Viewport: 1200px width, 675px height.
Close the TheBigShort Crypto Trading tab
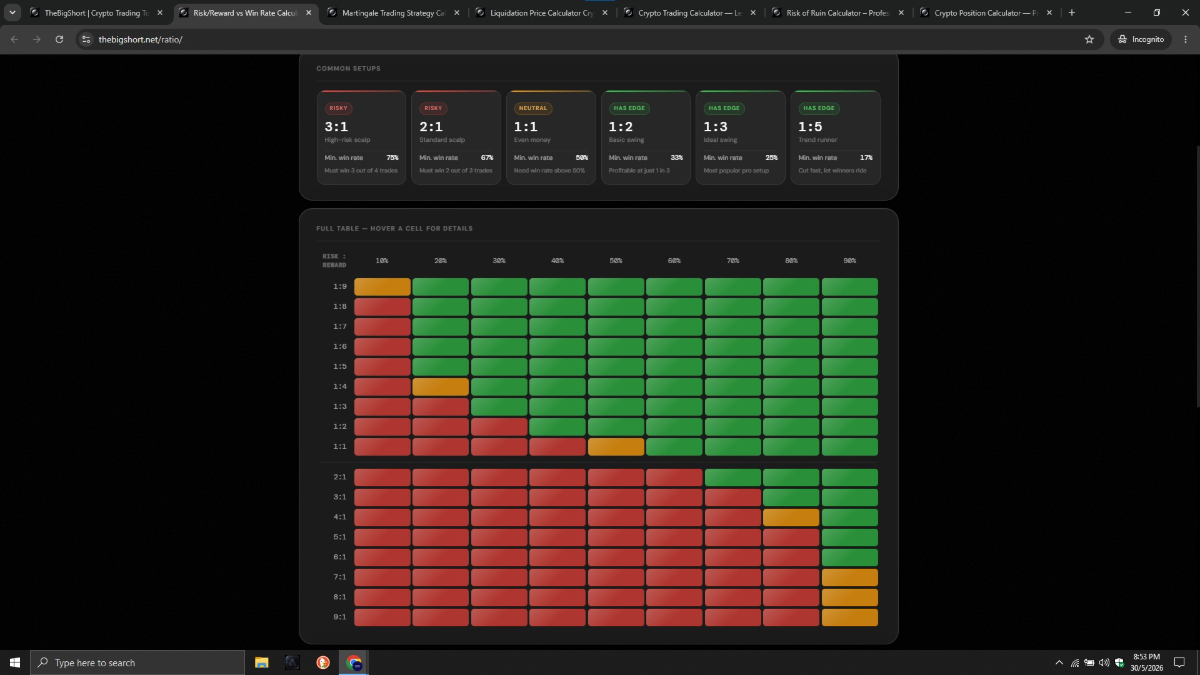pyautogui.click(x=160, y=13)
